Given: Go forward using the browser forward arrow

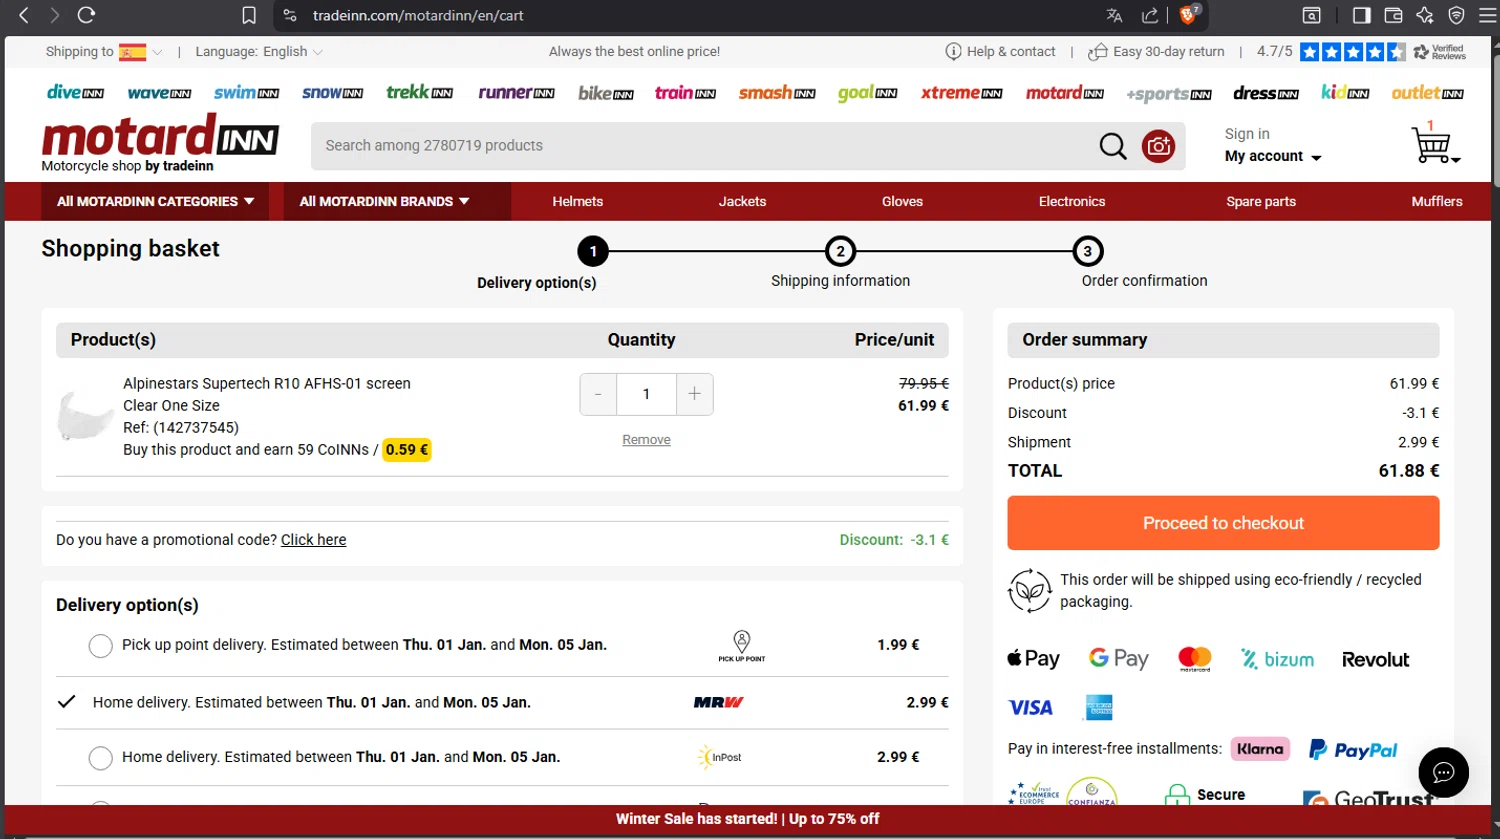Looking at the screenshot, I should point(54,15).
